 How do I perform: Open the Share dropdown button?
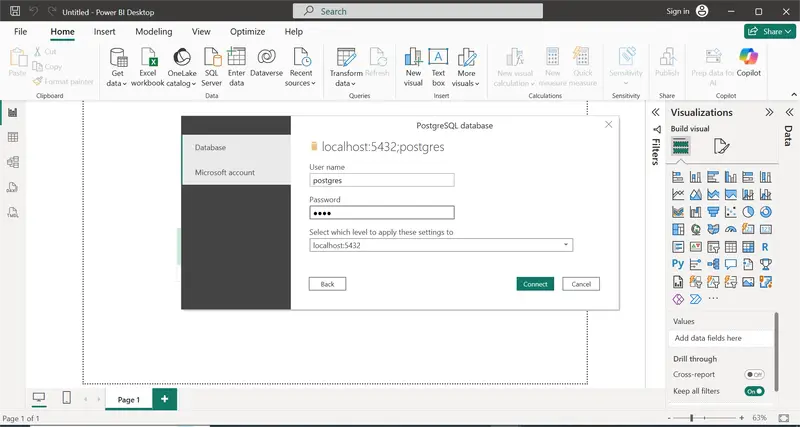point(769,31)
